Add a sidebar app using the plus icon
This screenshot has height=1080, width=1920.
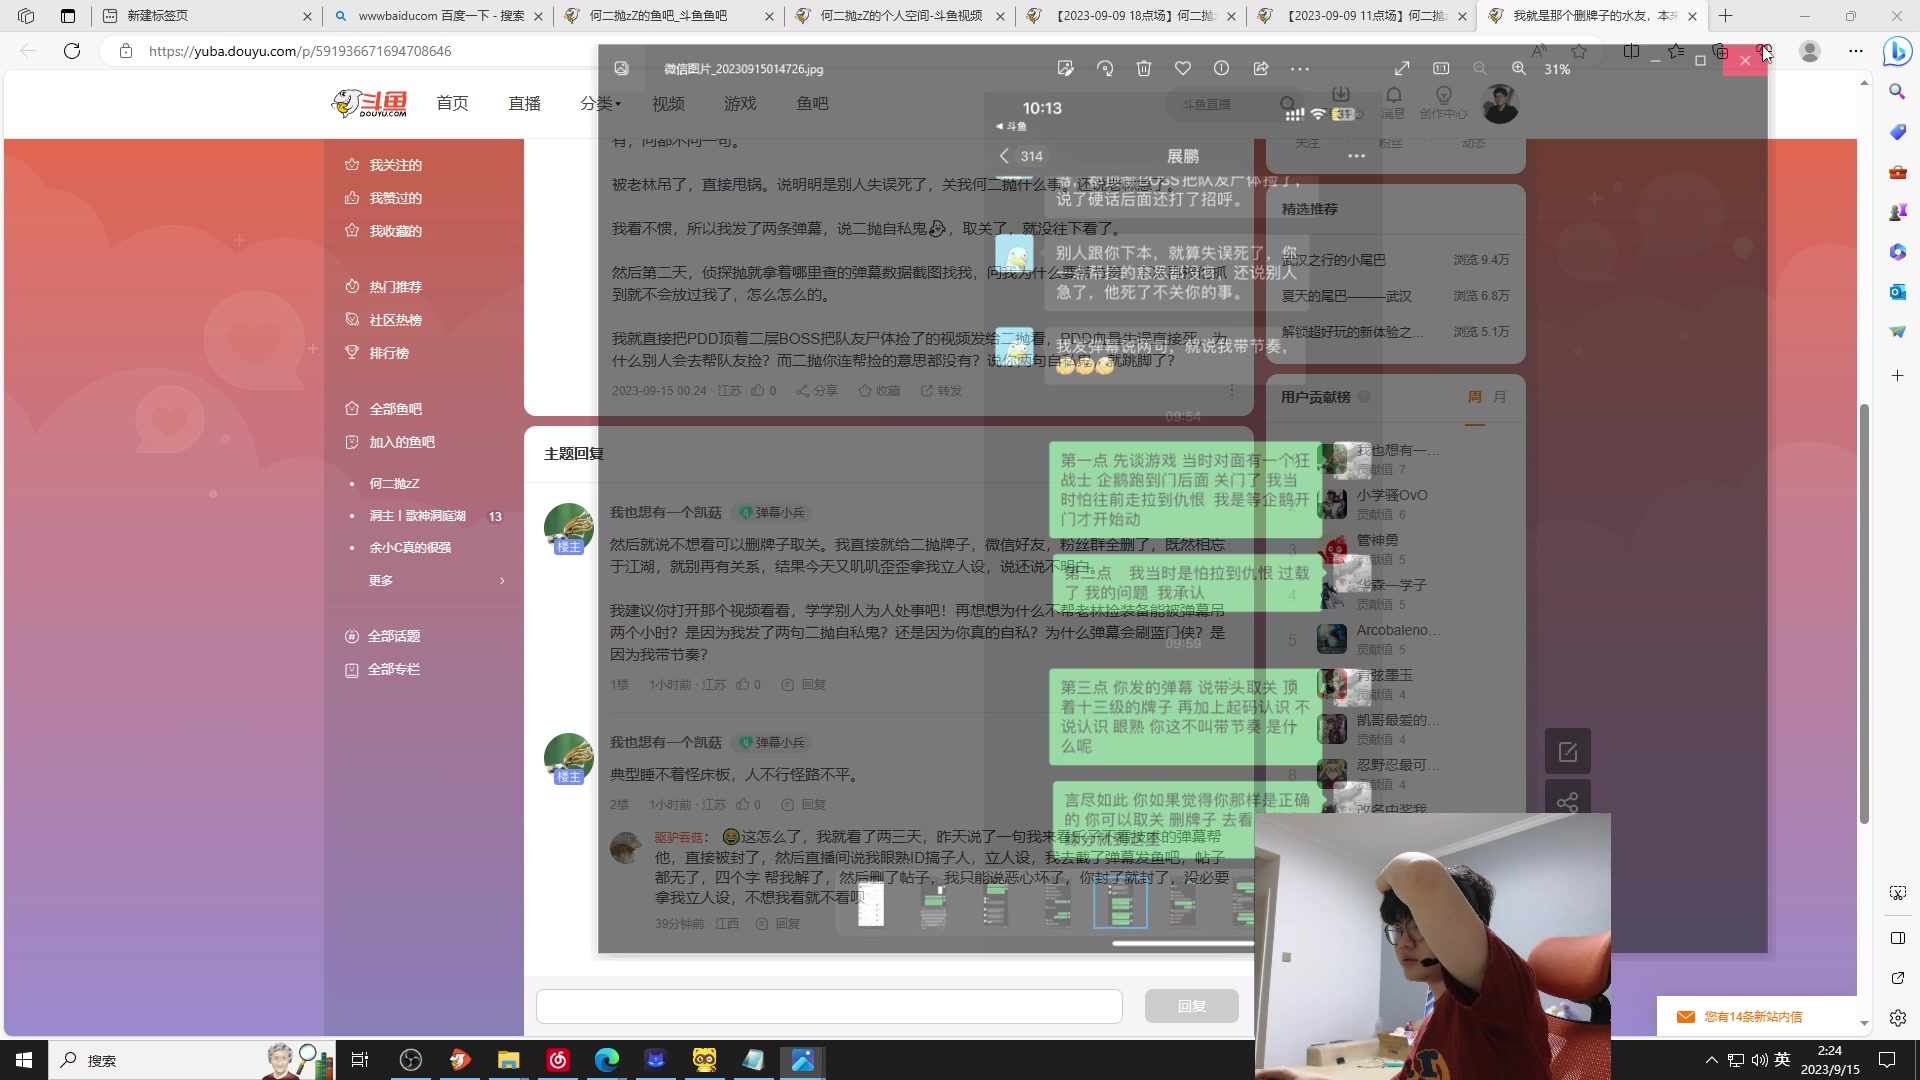click(x=1897, y=376)
